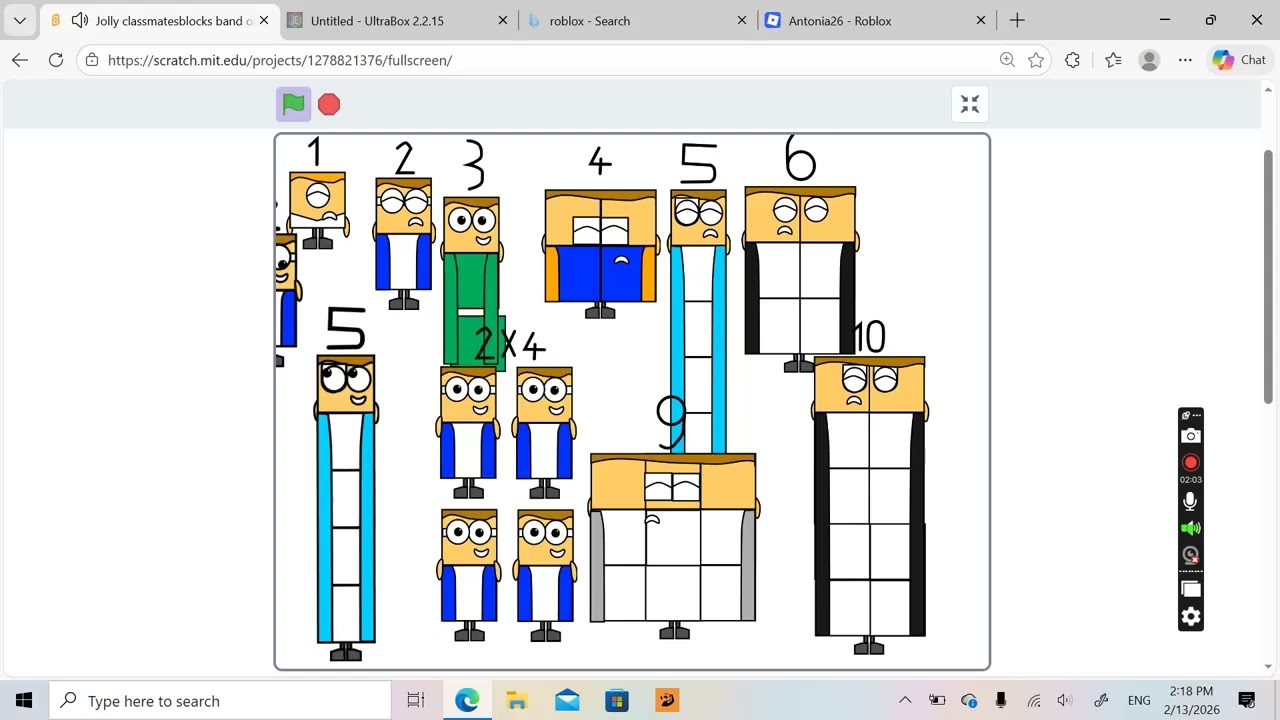
Task: Switch to Jolly classmatesblocks band tab
Action: [x=160, y=20]
